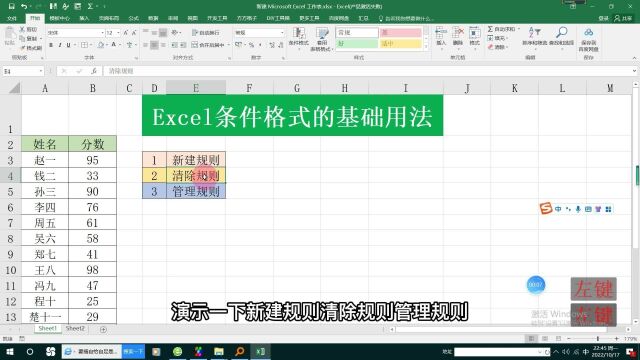Increase font size with larger A icon

pos(126,33)
